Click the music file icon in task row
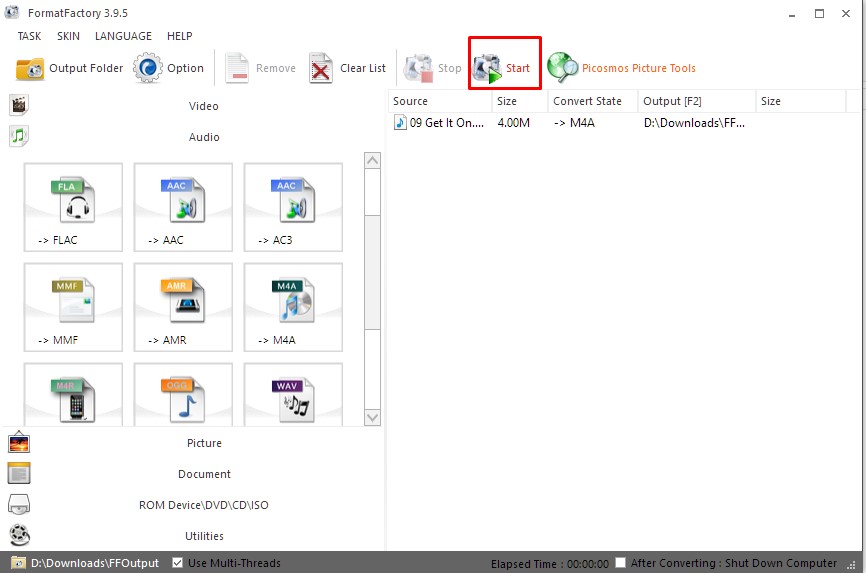This screenshot has height=573, width=866. tap(400, 122)
